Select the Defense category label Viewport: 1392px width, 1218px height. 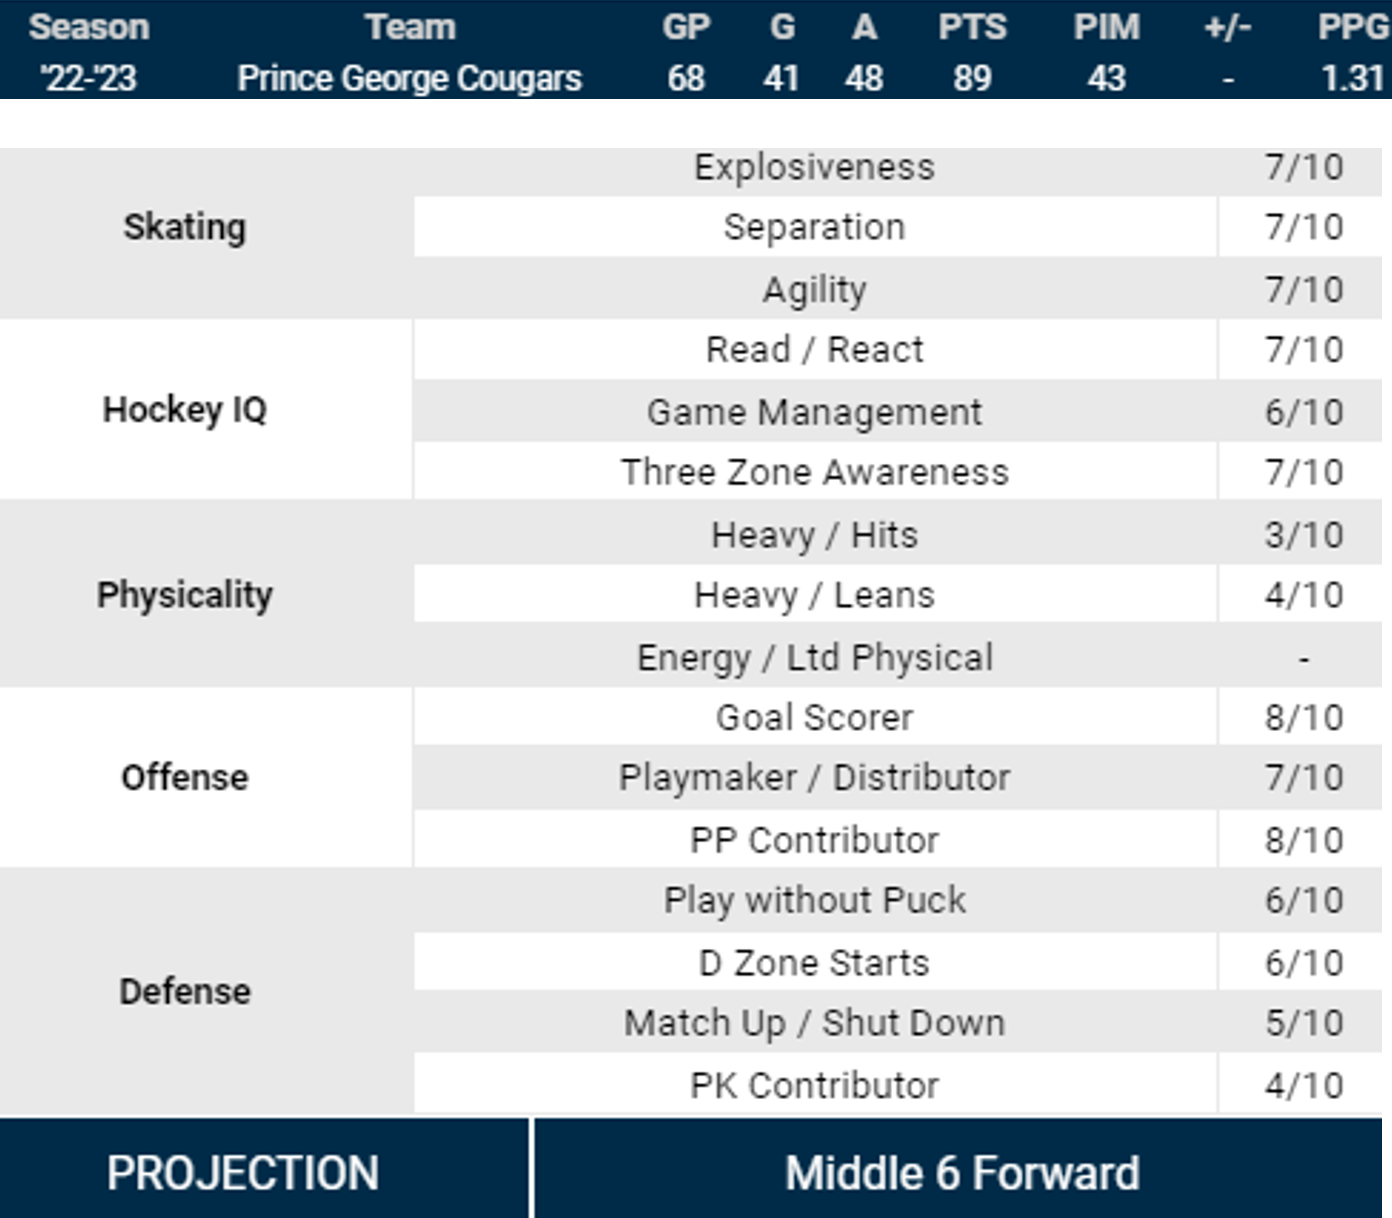(185, 991)
